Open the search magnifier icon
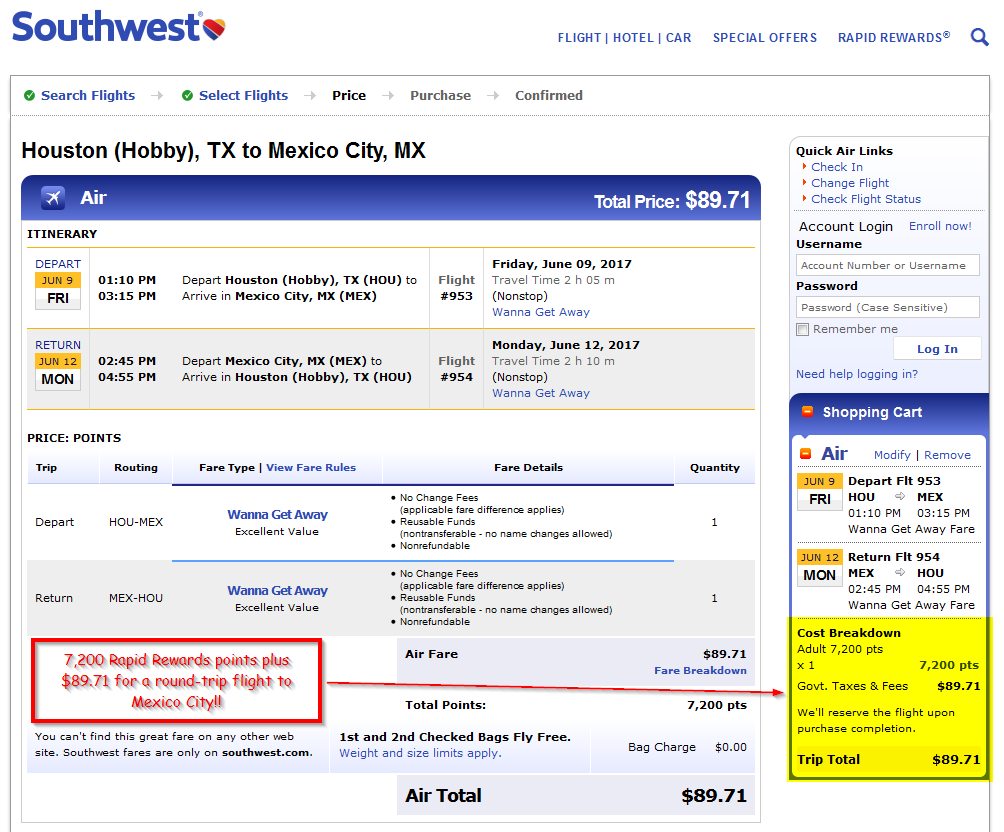The height and width of the screenshot is (832, 1004). pyautogui.click(x=979, y=37)
